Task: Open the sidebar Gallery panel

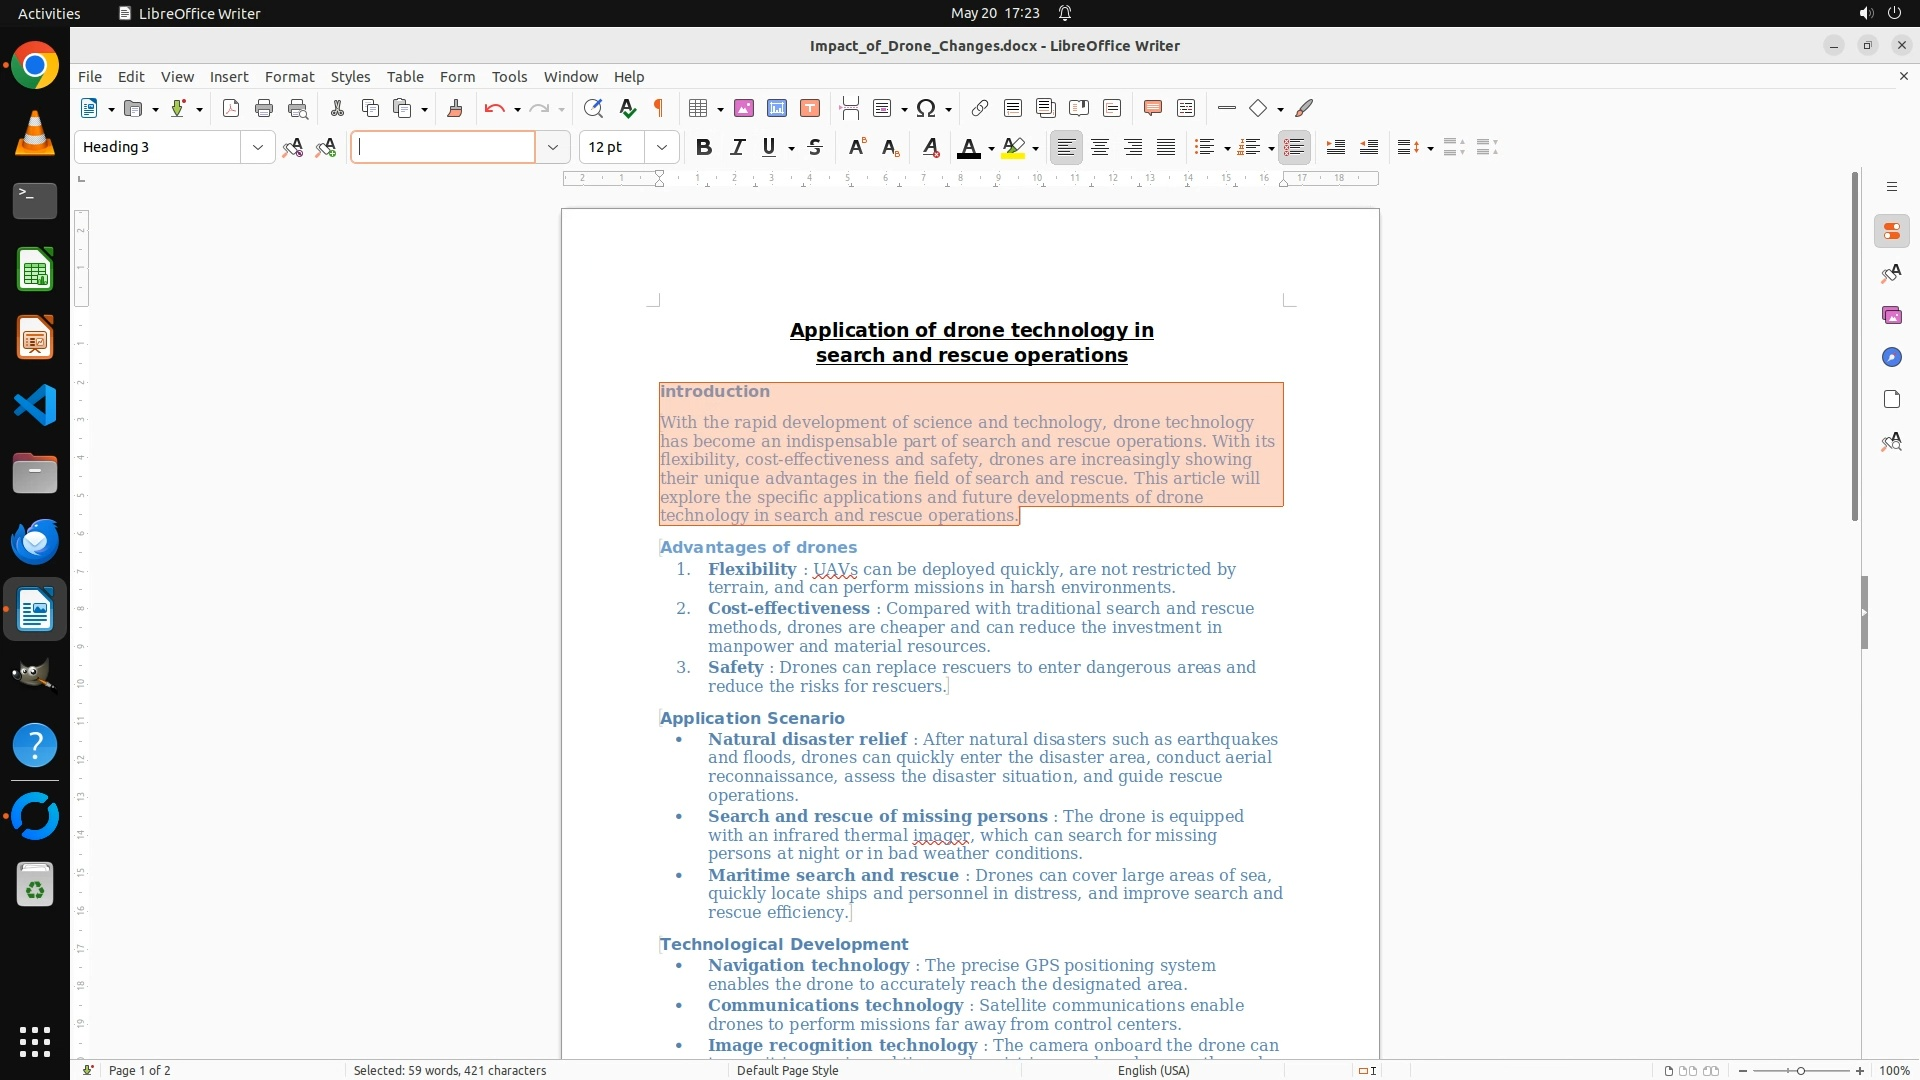Action: (x=1891, y=315)
